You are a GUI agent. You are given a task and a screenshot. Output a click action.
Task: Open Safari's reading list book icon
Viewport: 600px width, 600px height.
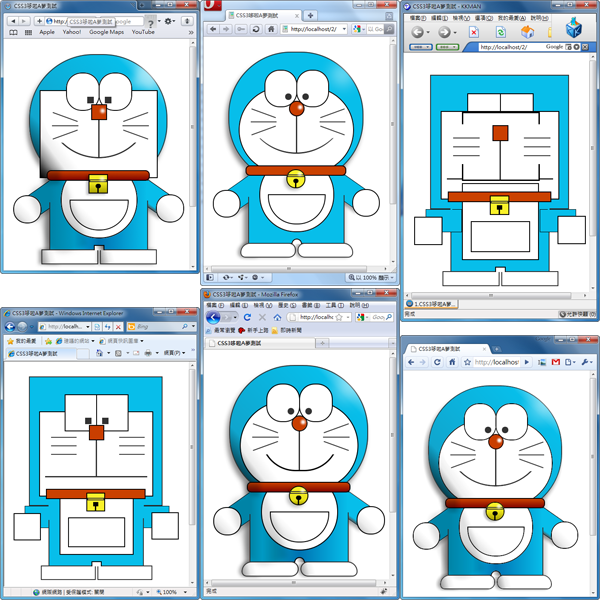click(13, 33)
